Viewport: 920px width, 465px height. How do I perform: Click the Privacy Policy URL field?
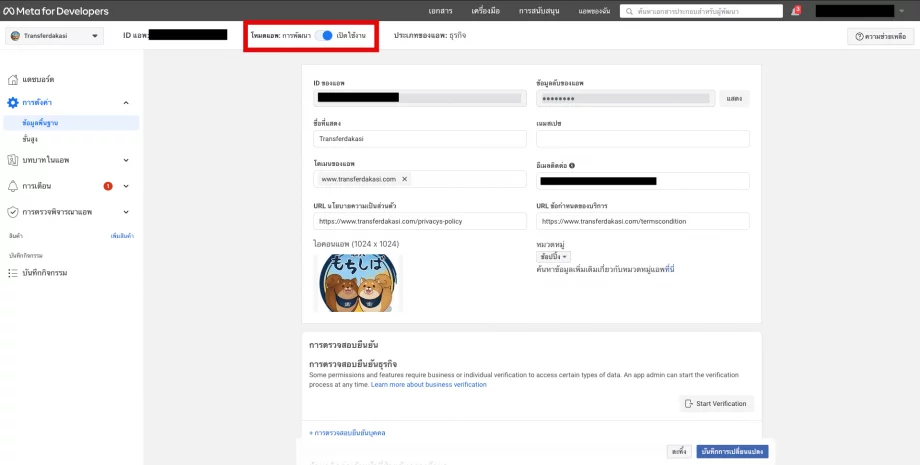click(x=420, y=221)
